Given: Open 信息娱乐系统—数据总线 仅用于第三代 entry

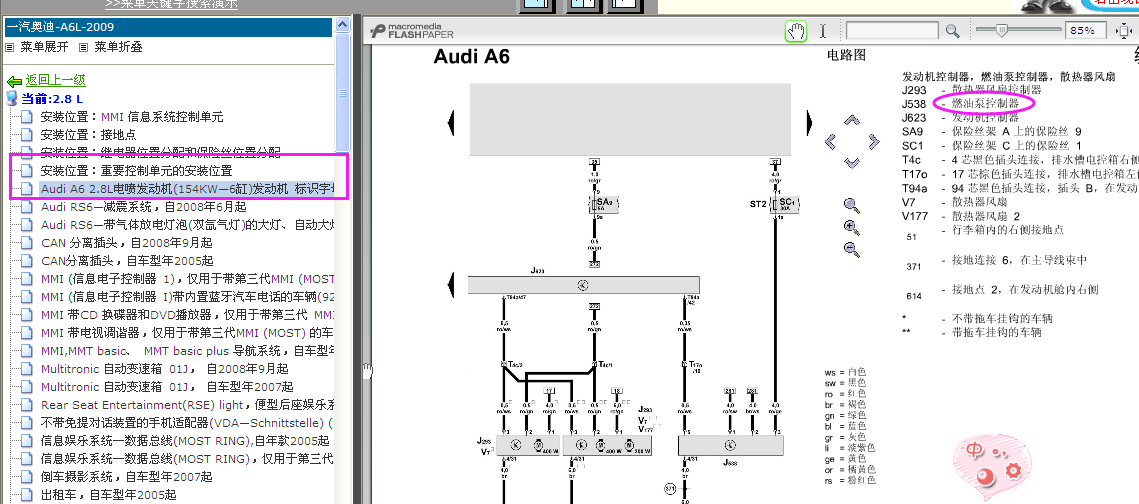Looking at the screenshot, I should pos(187,459).
